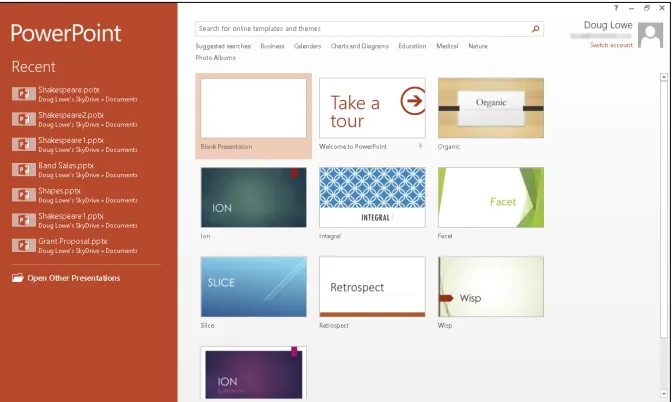This screenshot has height=402, width=672.
Task: Click the Open Other Presentations folder icon
Action: coord(18,278)
